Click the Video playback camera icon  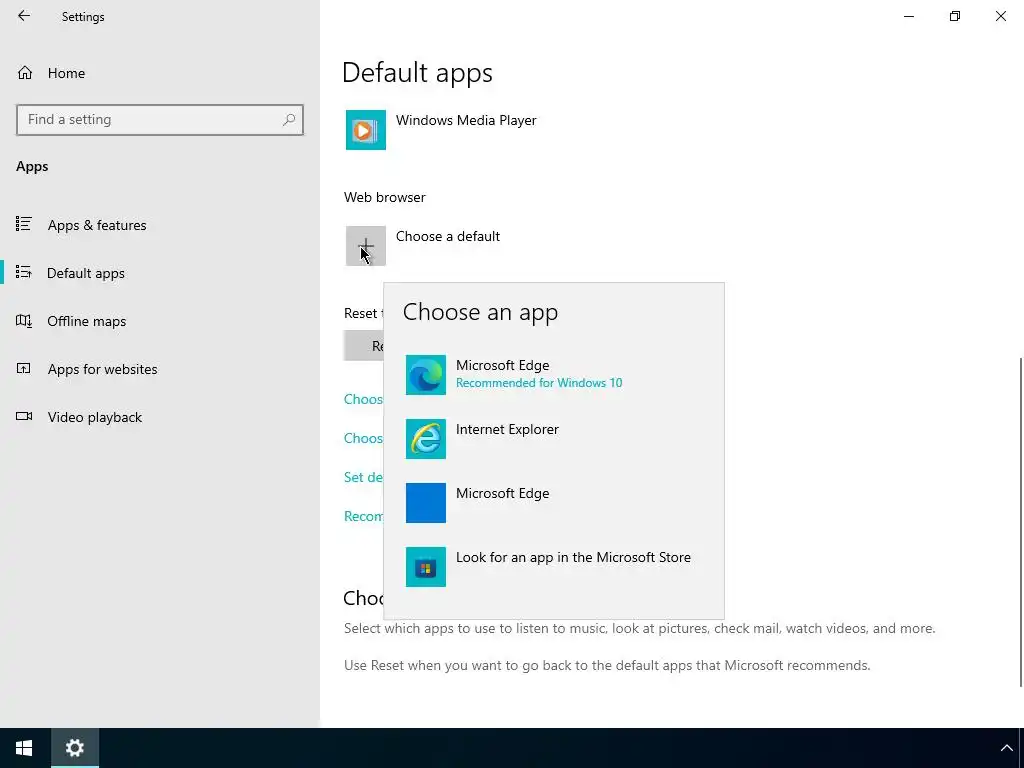(24, 417)
